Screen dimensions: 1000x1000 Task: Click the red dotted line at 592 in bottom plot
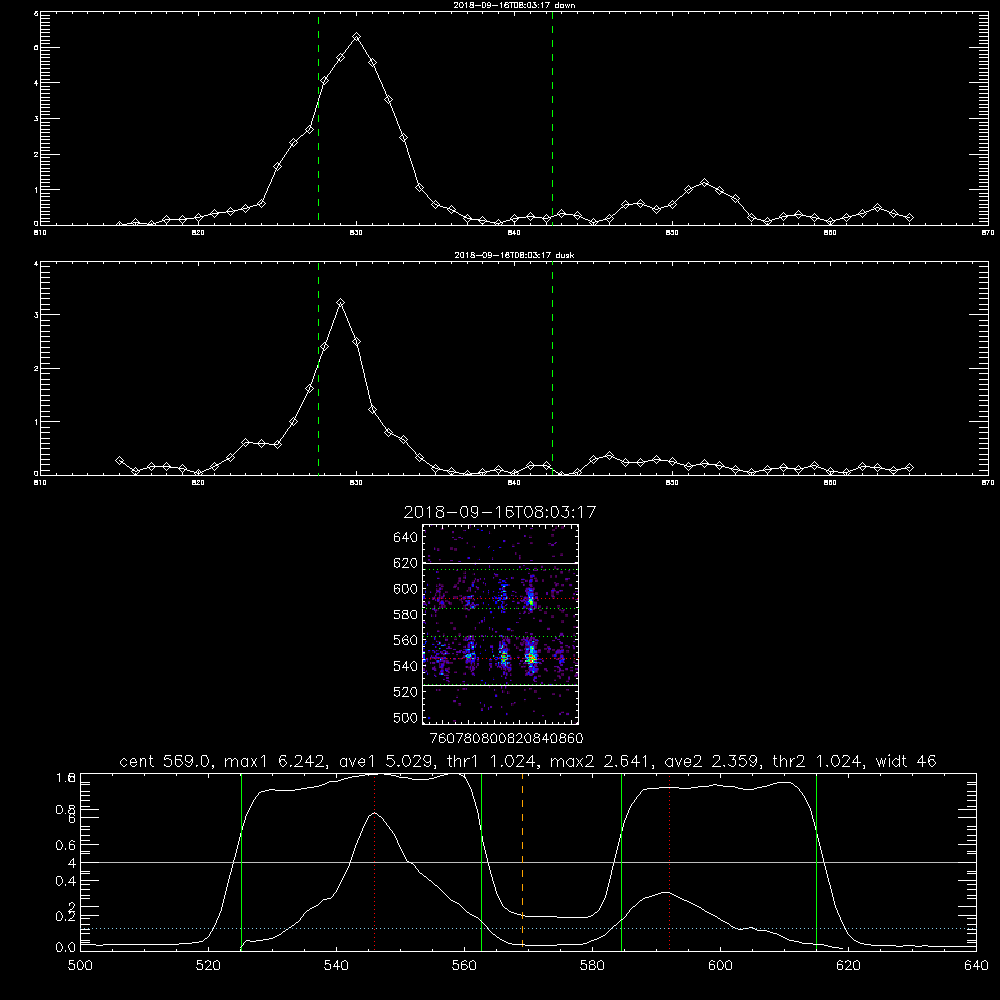click(670, 862)
